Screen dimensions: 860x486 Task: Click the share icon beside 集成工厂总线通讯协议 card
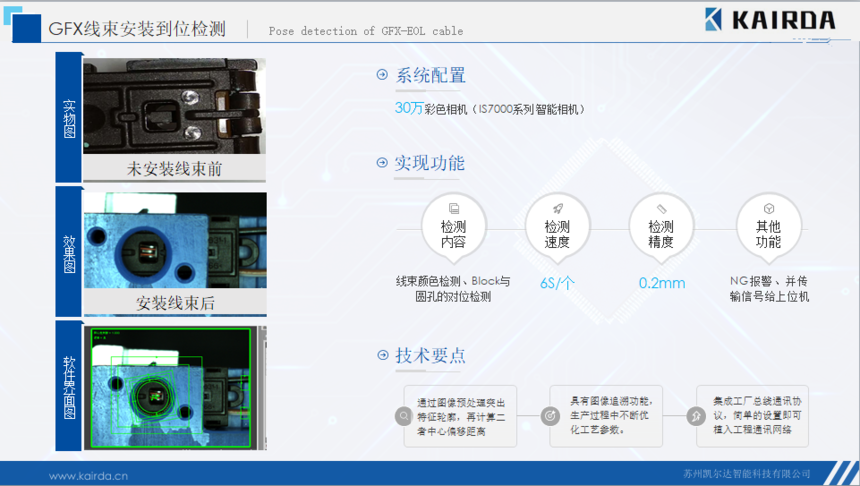696,416
